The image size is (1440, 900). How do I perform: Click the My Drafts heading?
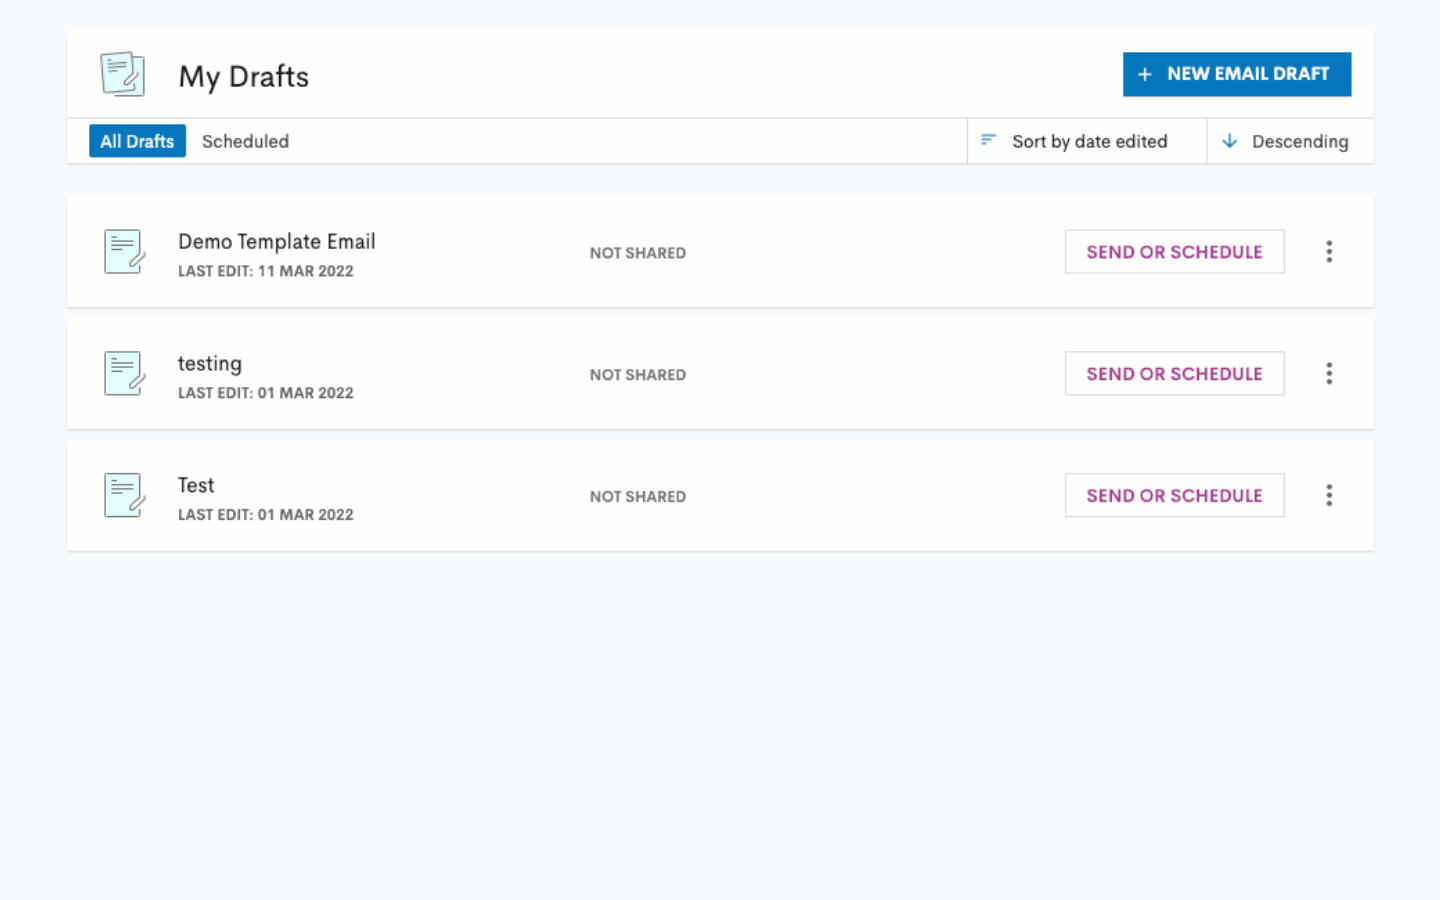pos(244,77)
